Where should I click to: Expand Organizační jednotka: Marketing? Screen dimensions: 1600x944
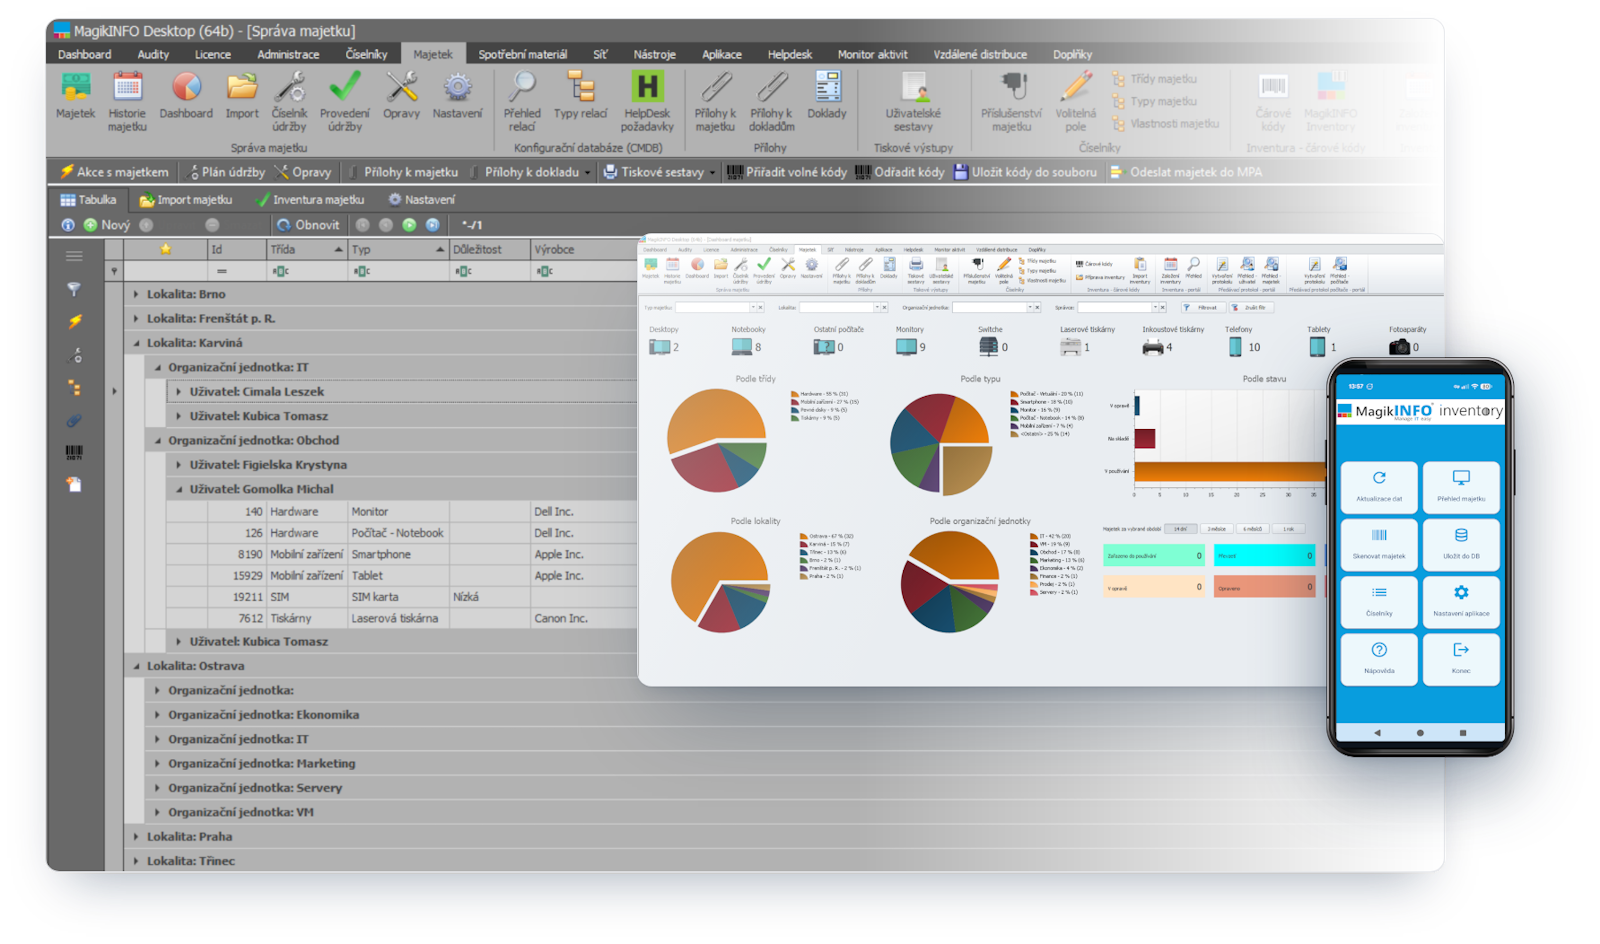tap(158, 763)
